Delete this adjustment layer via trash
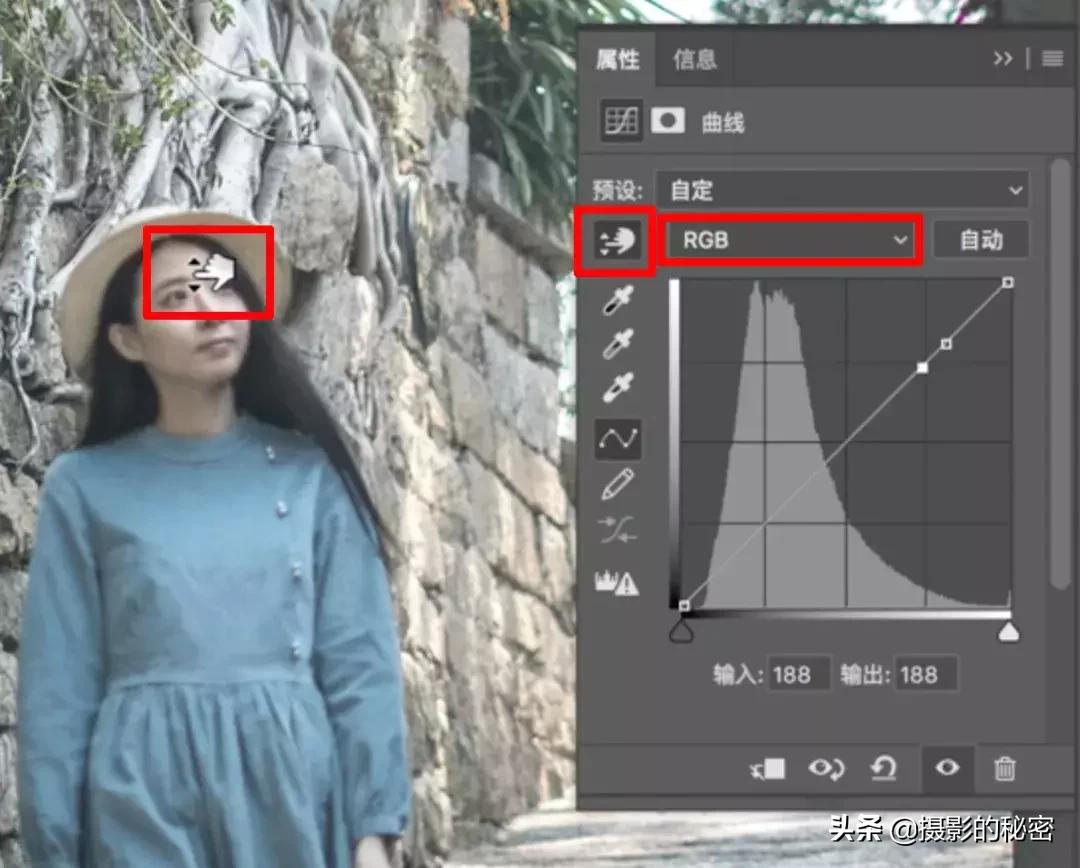This screenshot has width=1080, height=868. (x=1004, y=768)
